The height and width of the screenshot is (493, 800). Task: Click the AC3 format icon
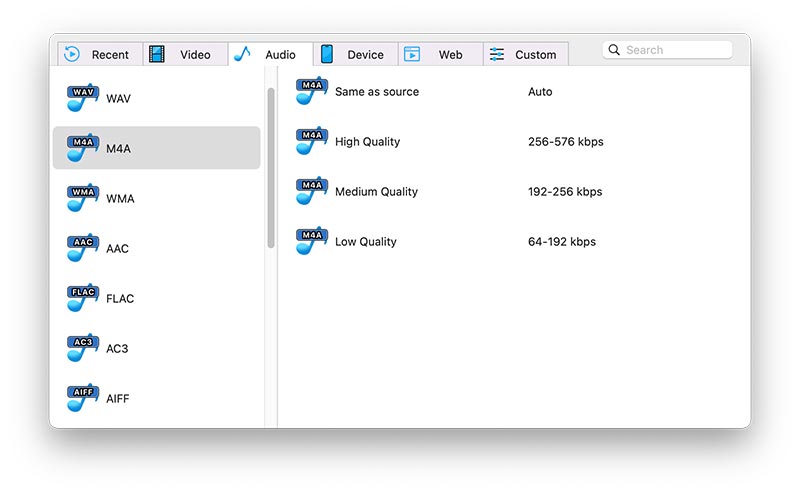tap(83, 348)
